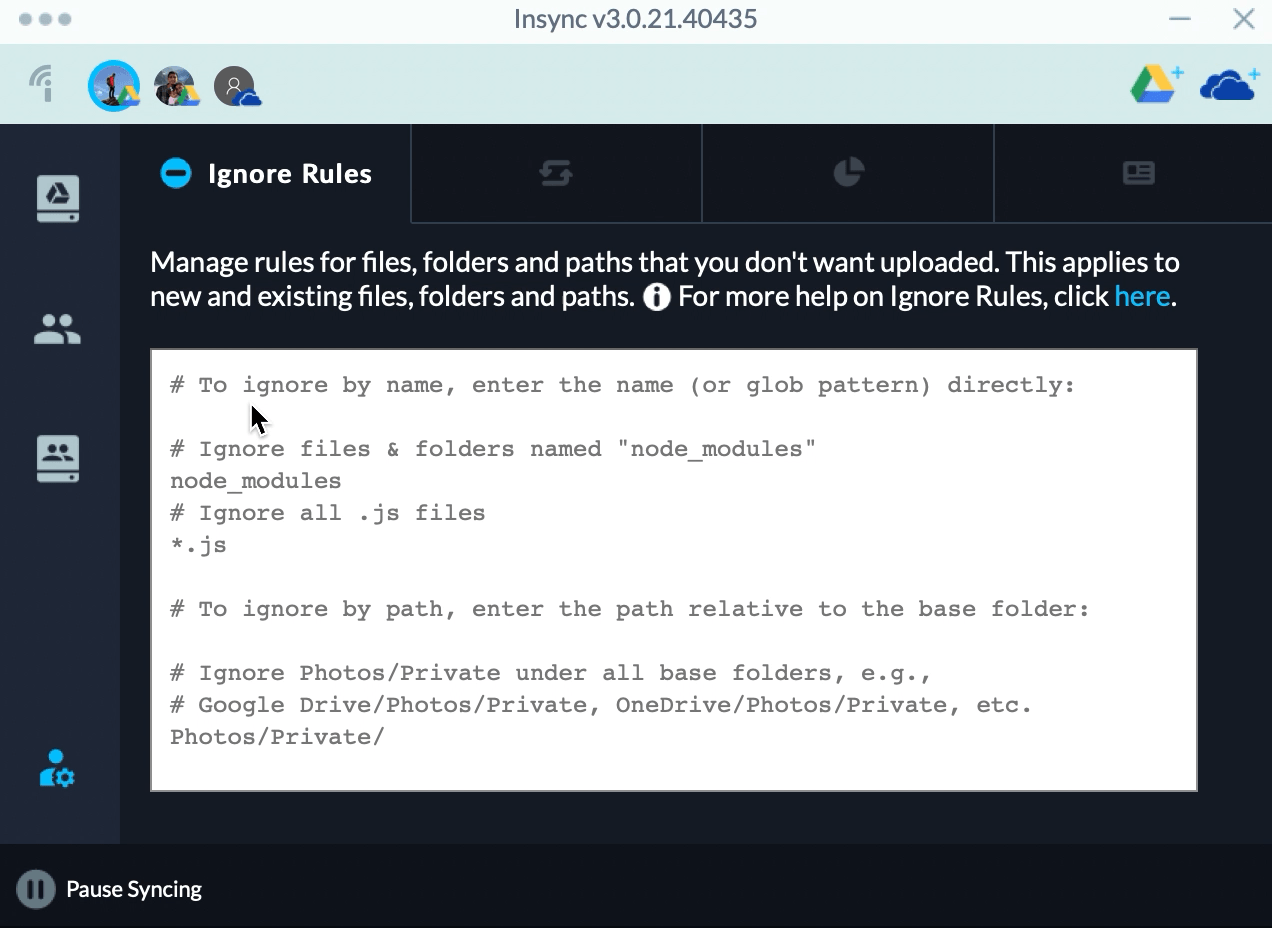This screenshot has width=1272, height=928.
Task: Minimize the Insync window
Action: coord(1180,19)
